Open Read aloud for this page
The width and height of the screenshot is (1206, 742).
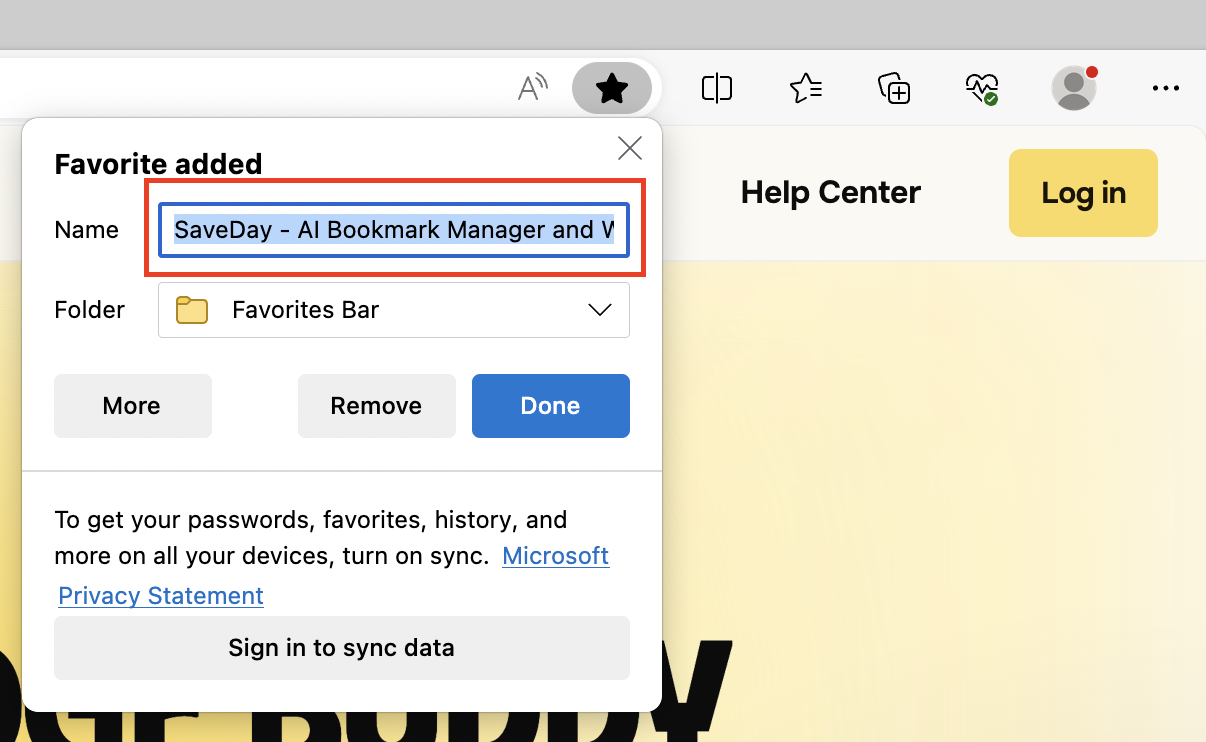coord(532,88)
